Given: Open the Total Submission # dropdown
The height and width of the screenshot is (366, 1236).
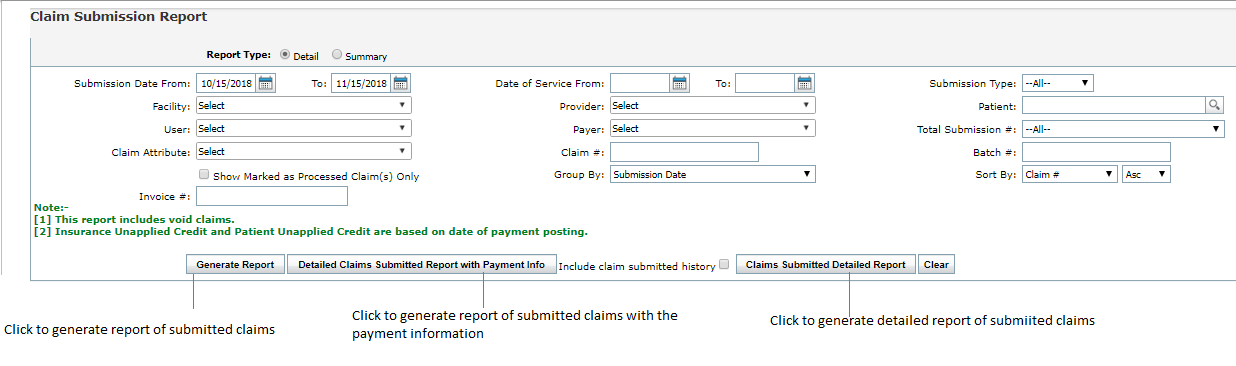Looking at the screenshot, I should [x=1123, y=128].
